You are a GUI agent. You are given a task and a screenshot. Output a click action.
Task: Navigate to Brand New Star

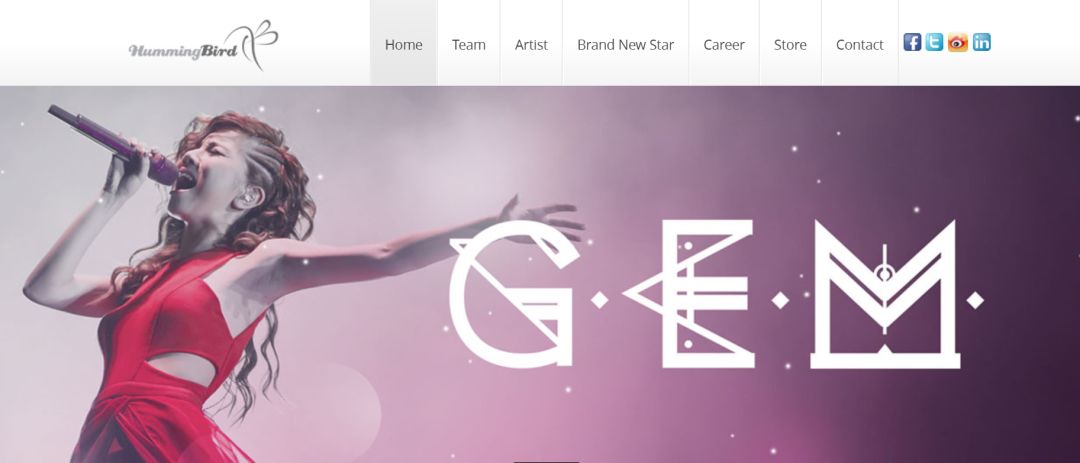[625, 43]
